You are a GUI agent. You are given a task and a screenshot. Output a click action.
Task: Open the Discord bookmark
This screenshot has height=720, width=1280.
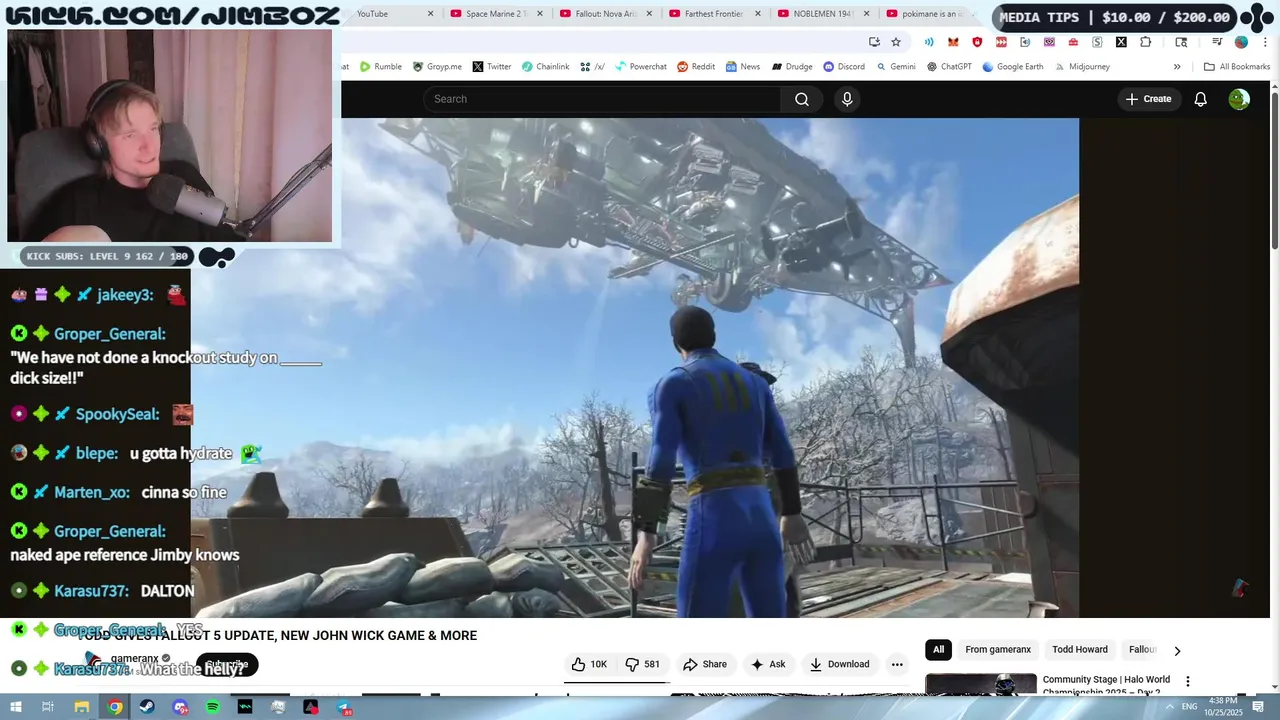point(844,67)
